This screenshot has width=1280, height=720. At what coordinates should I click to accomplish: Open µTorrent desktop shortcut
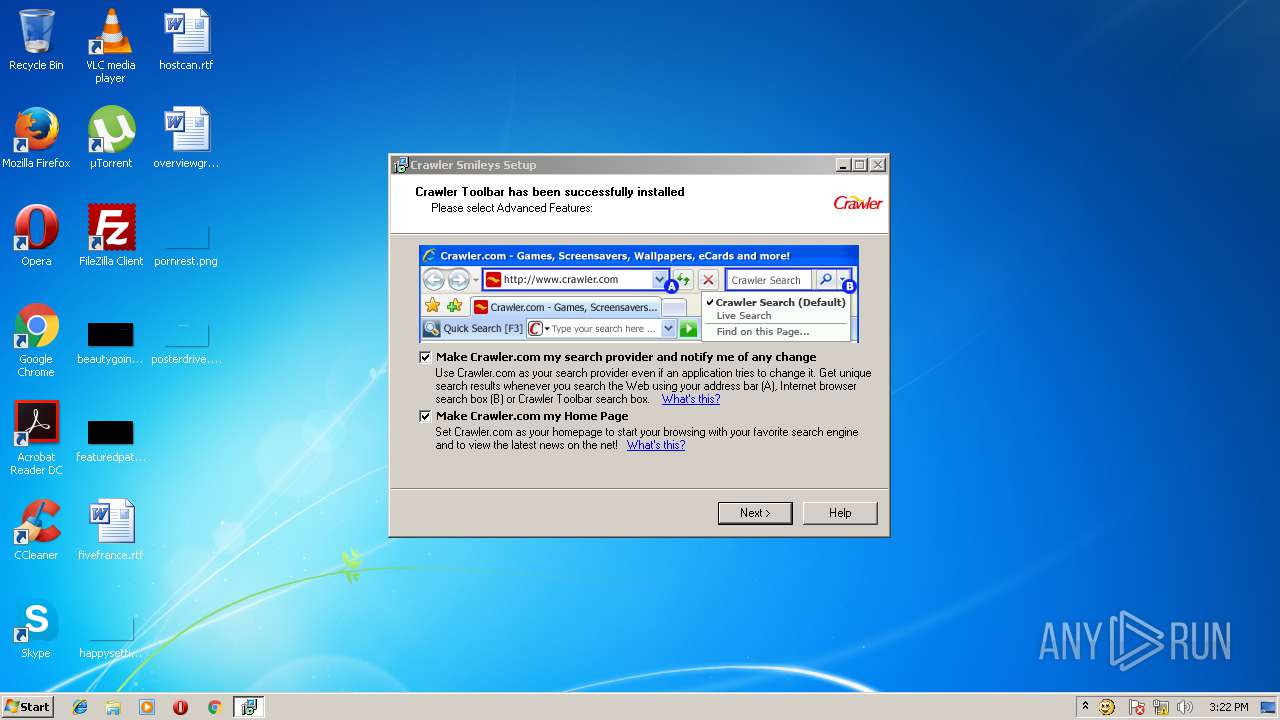point(110,138)
